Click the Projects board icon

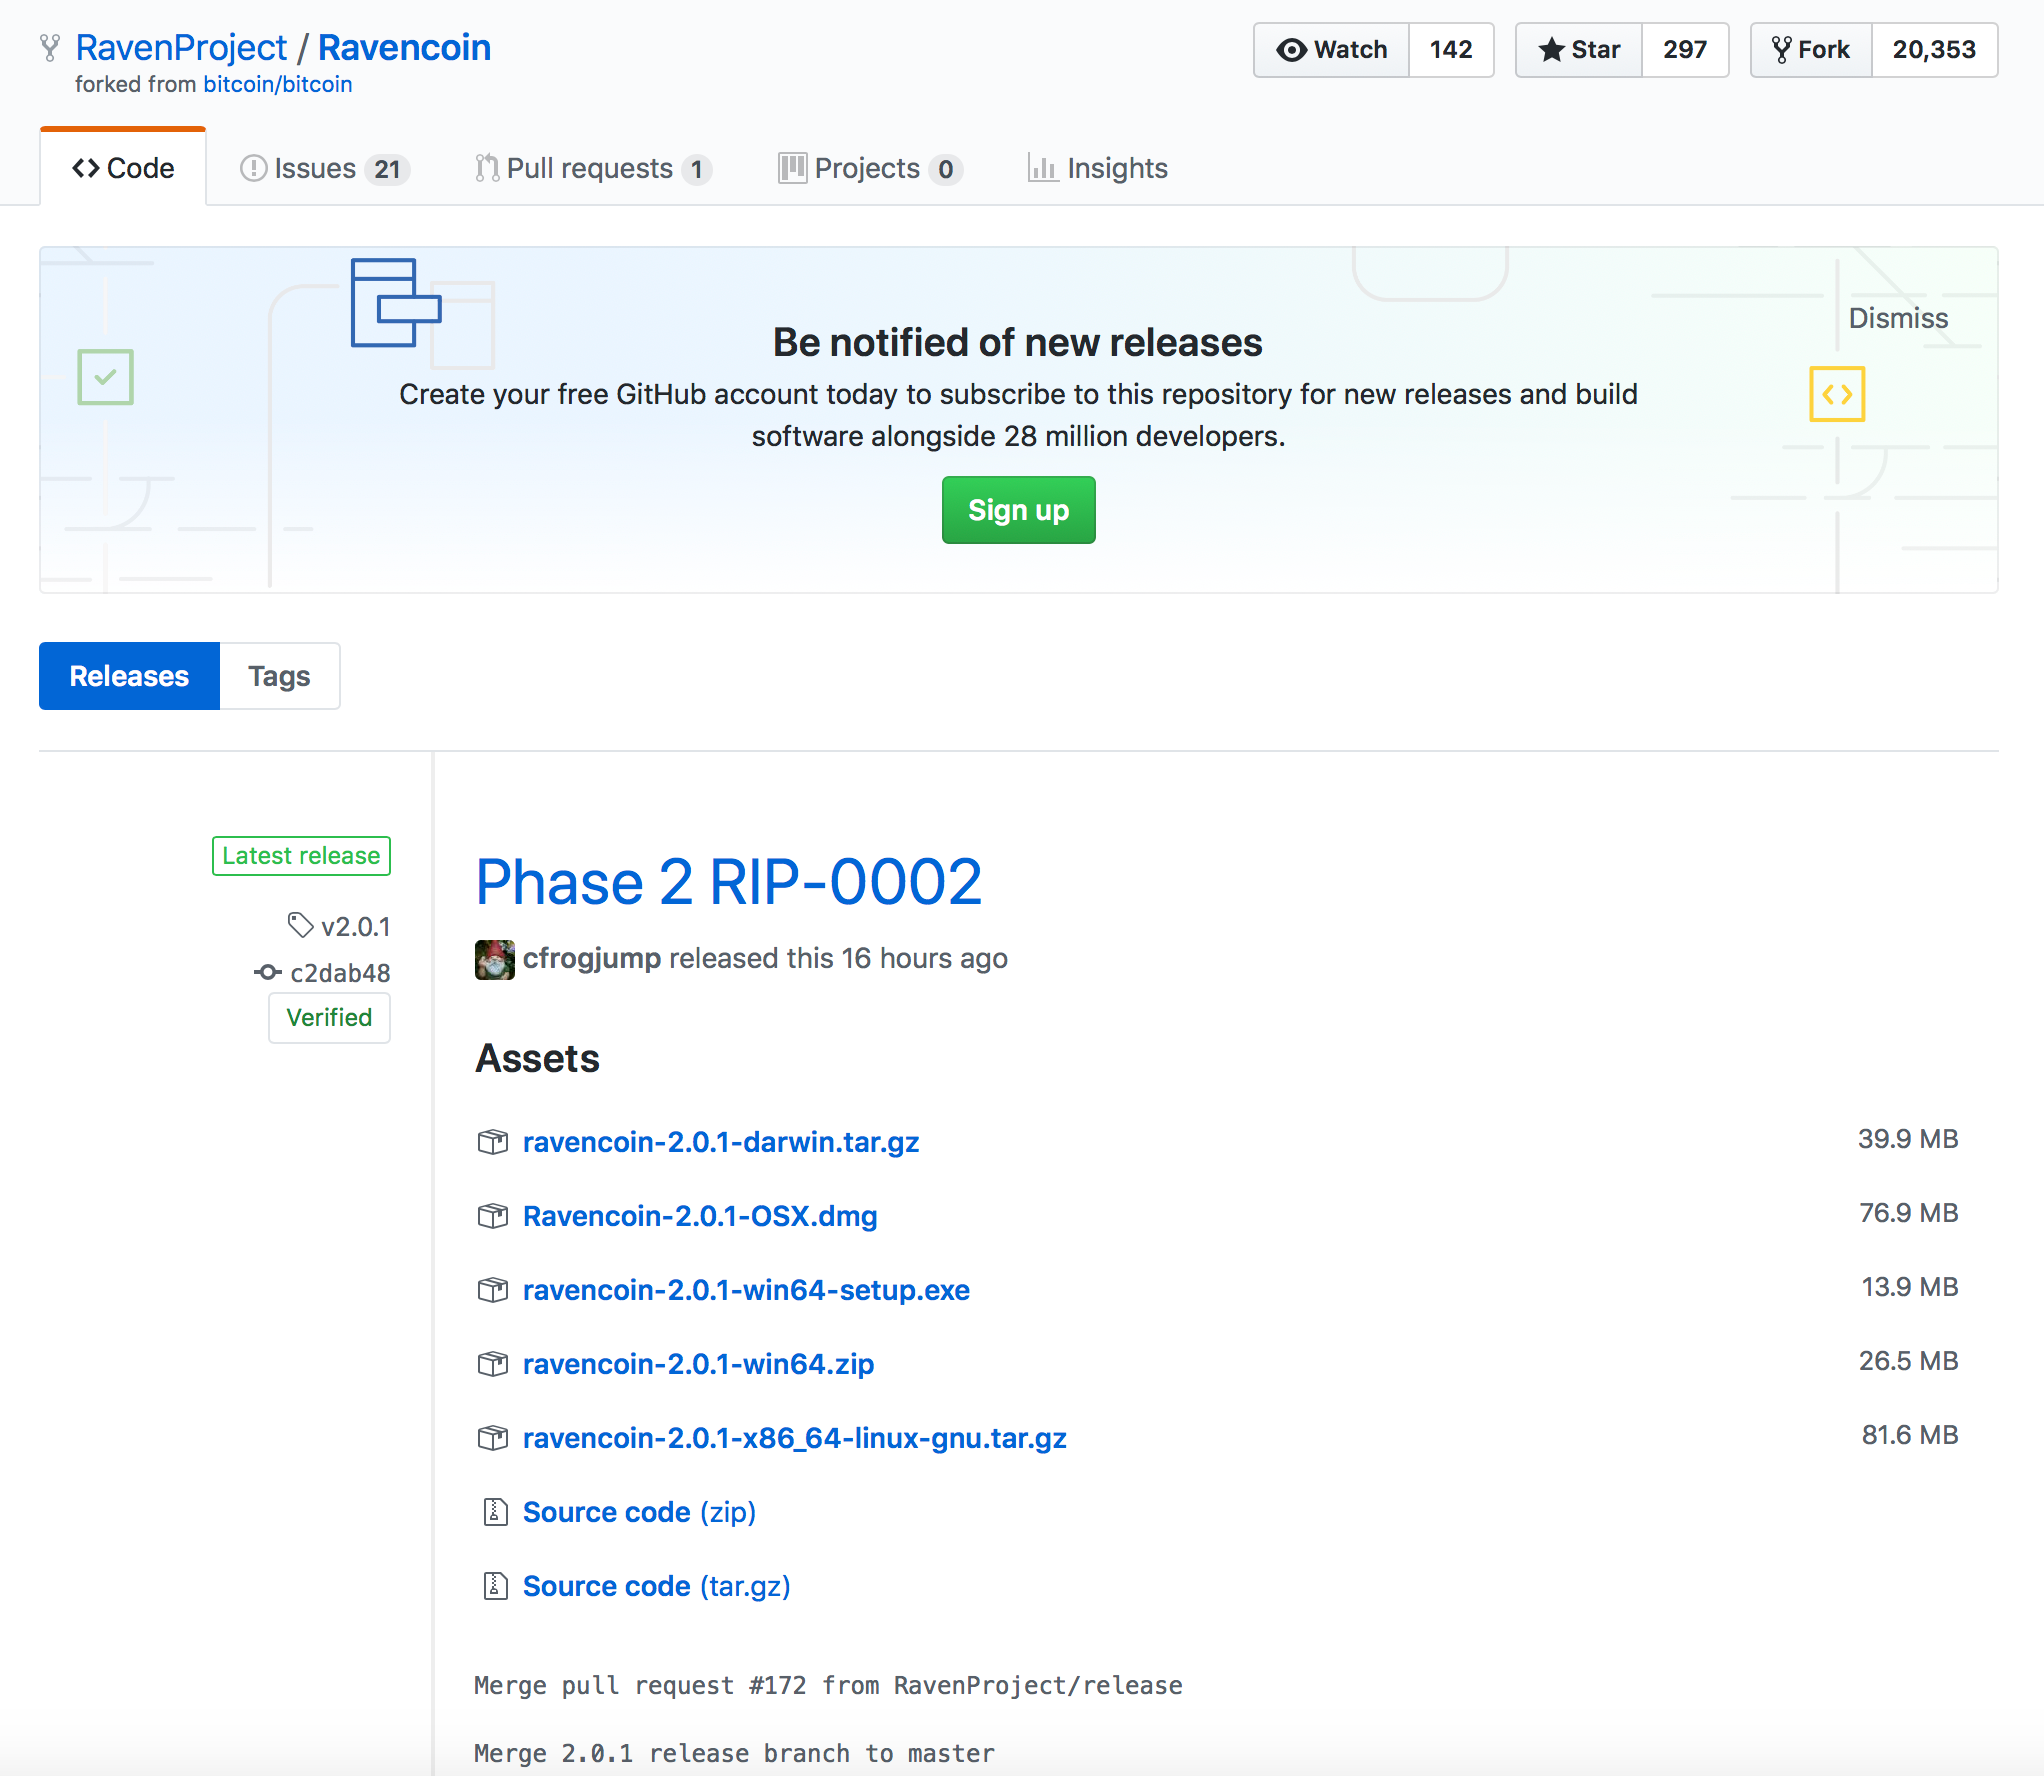coord(792,168)
